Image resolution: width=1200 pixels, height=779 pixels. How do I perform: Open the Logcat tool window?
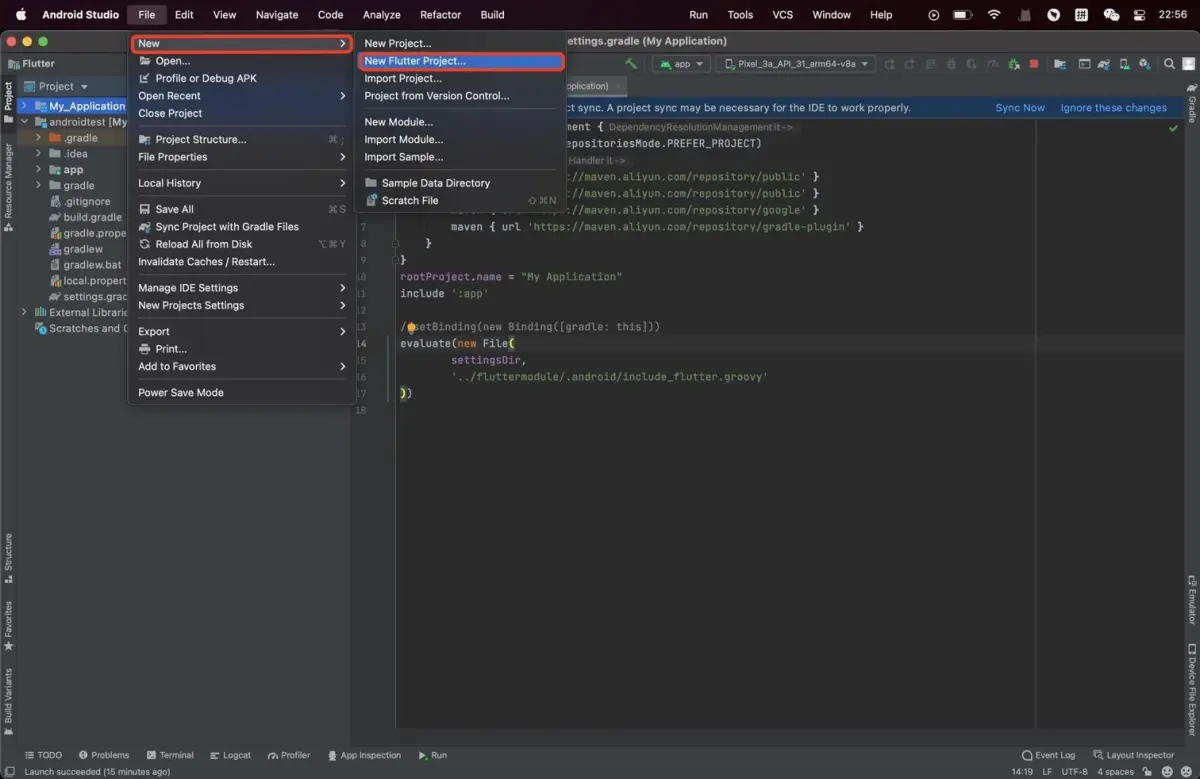tap(230, 755)
